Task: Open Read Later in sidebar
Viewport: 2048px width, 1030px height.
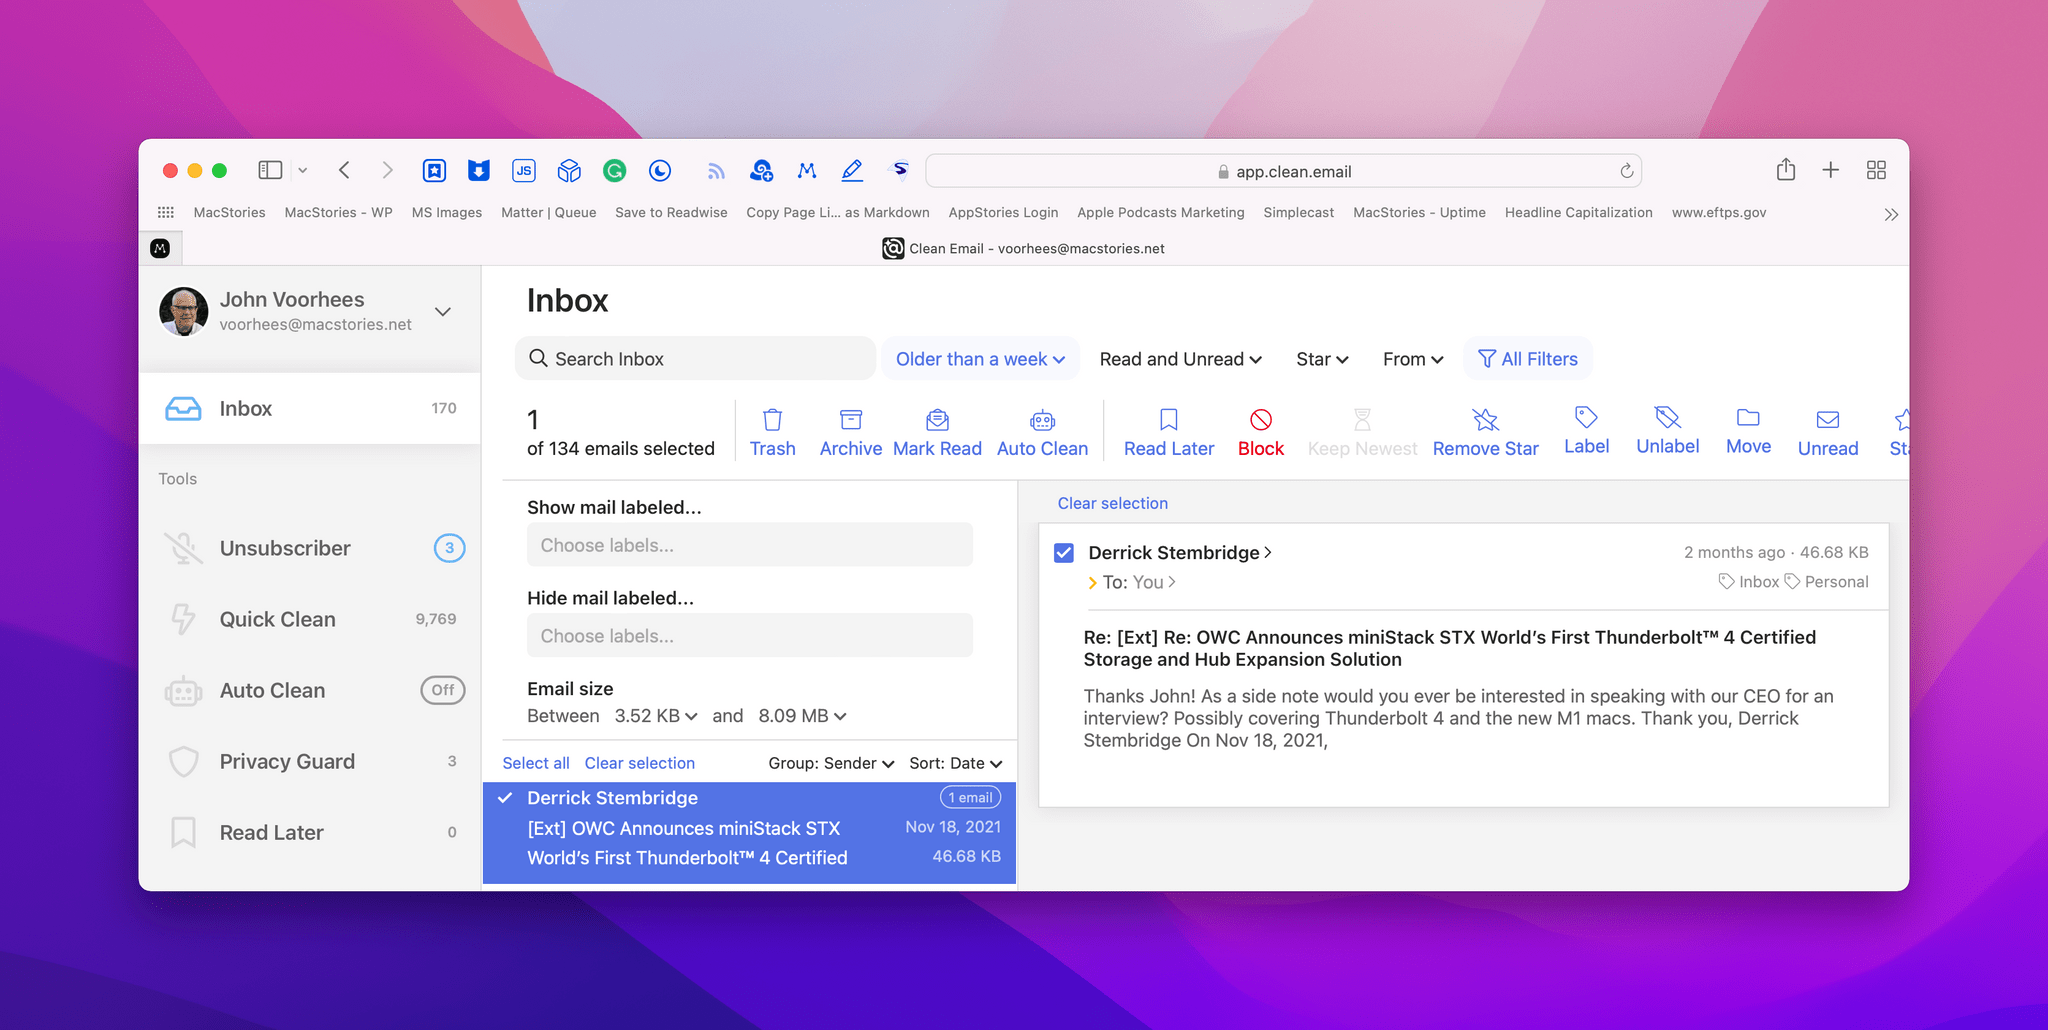Action: pyautogui.click(x=310, y=832)
